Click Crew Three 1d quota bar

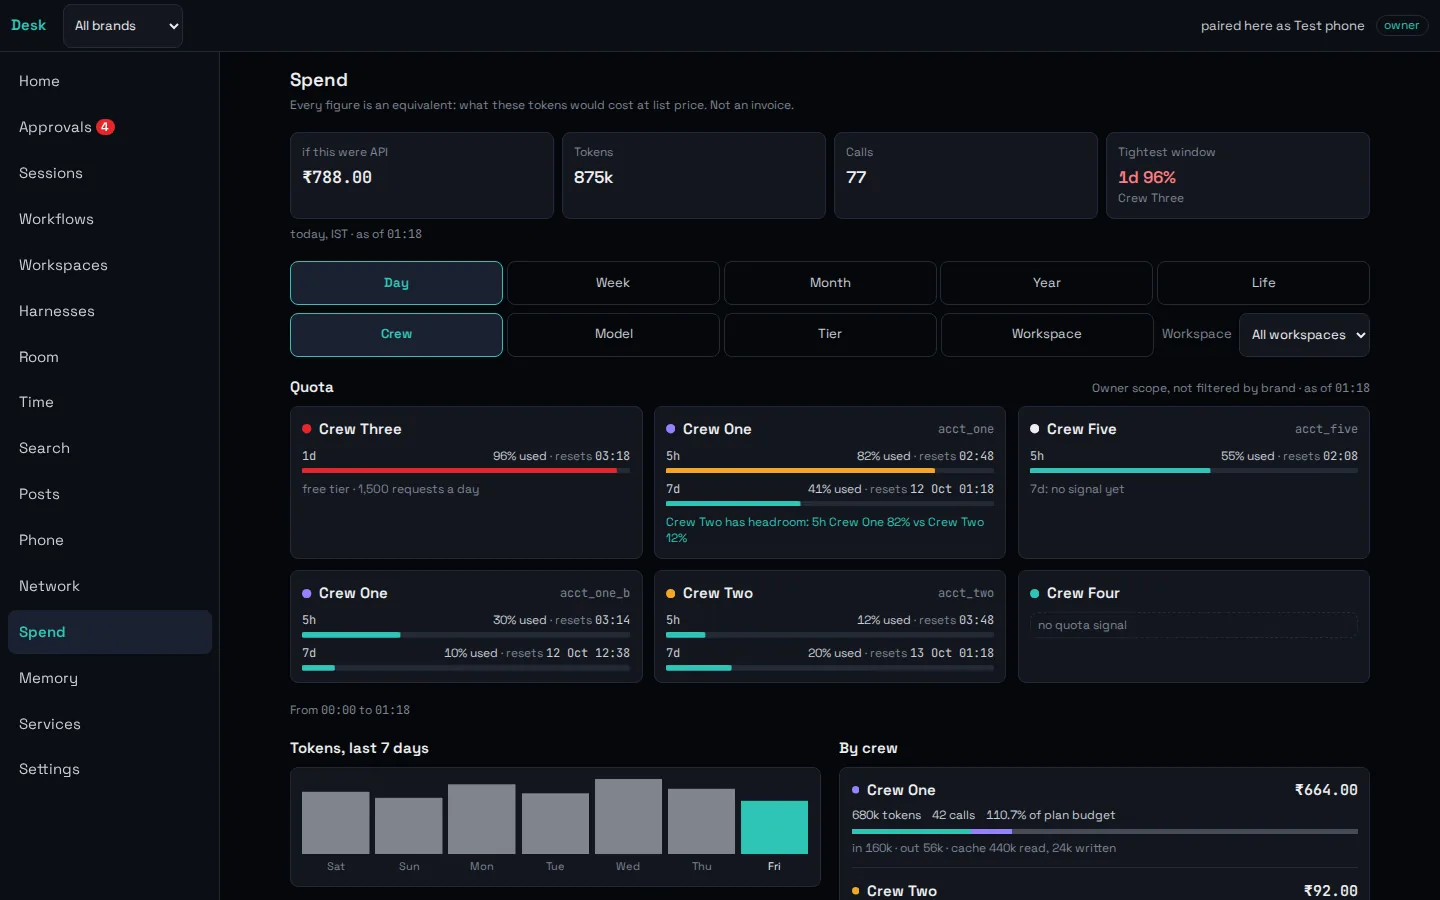466,470
